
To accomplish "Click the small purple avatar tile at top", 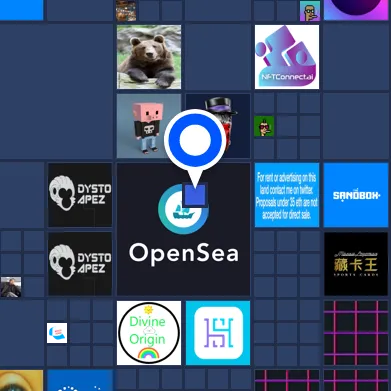I will coord(310,11).
